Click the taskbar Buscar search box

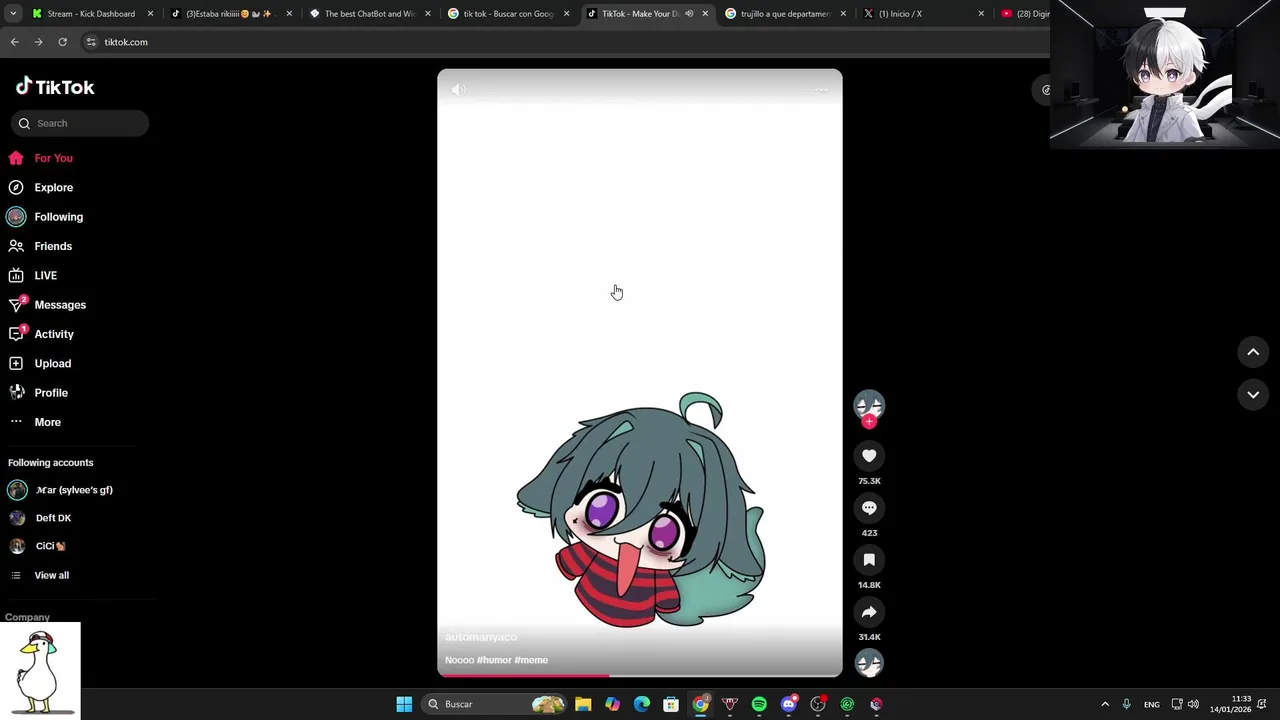[495, 704]
